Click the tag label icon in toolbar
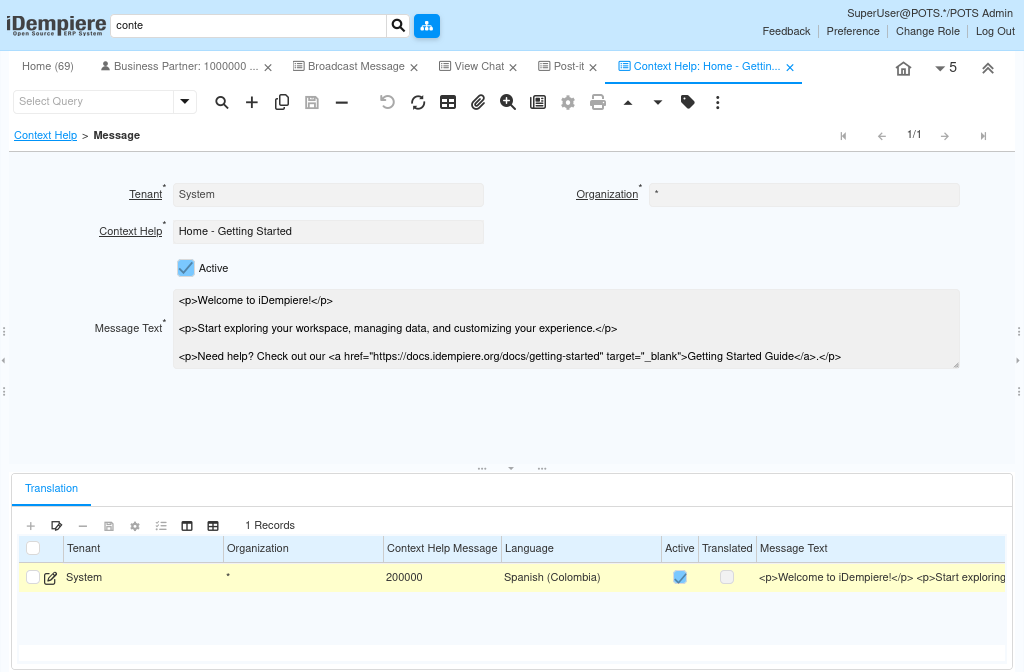This screenshot has width=1024, height=672. (x=687, y=102)
